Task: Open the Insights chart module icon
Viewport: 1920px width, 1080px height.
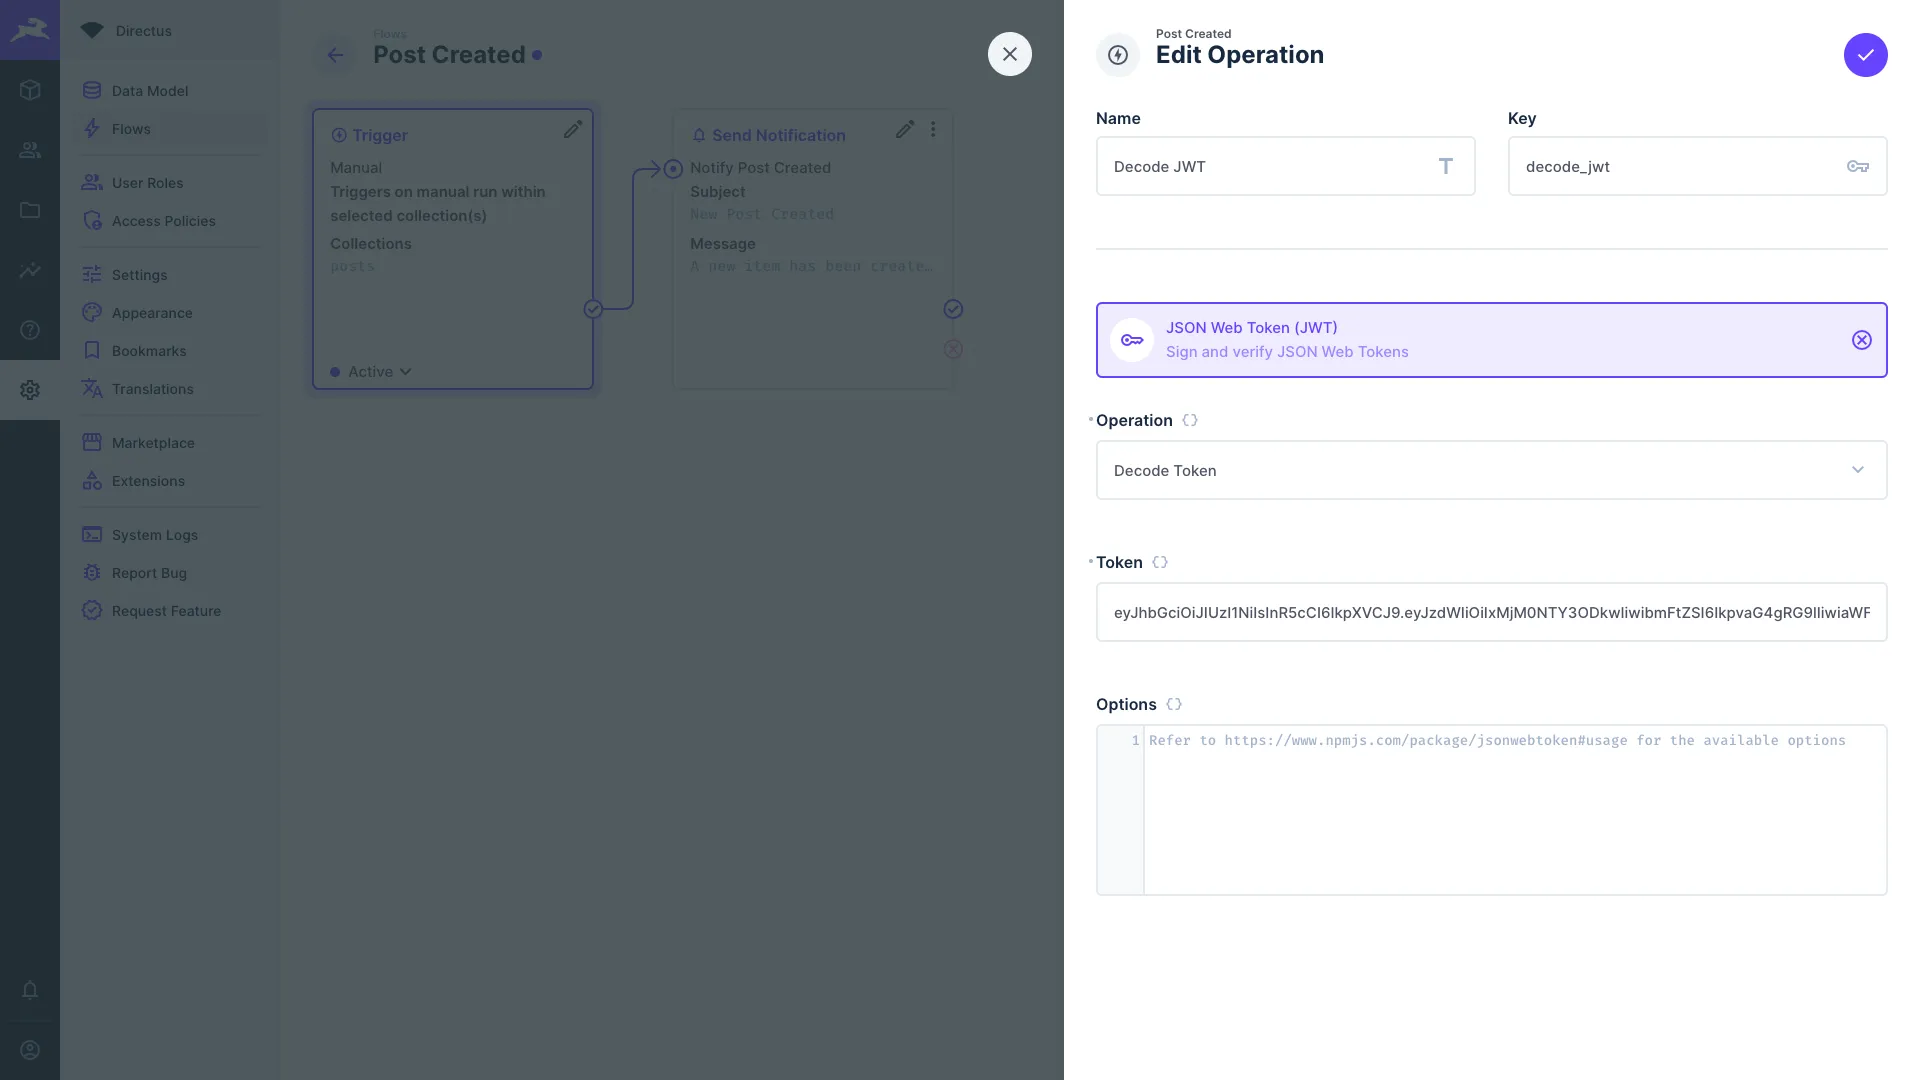Action: [x=30, y=270]
